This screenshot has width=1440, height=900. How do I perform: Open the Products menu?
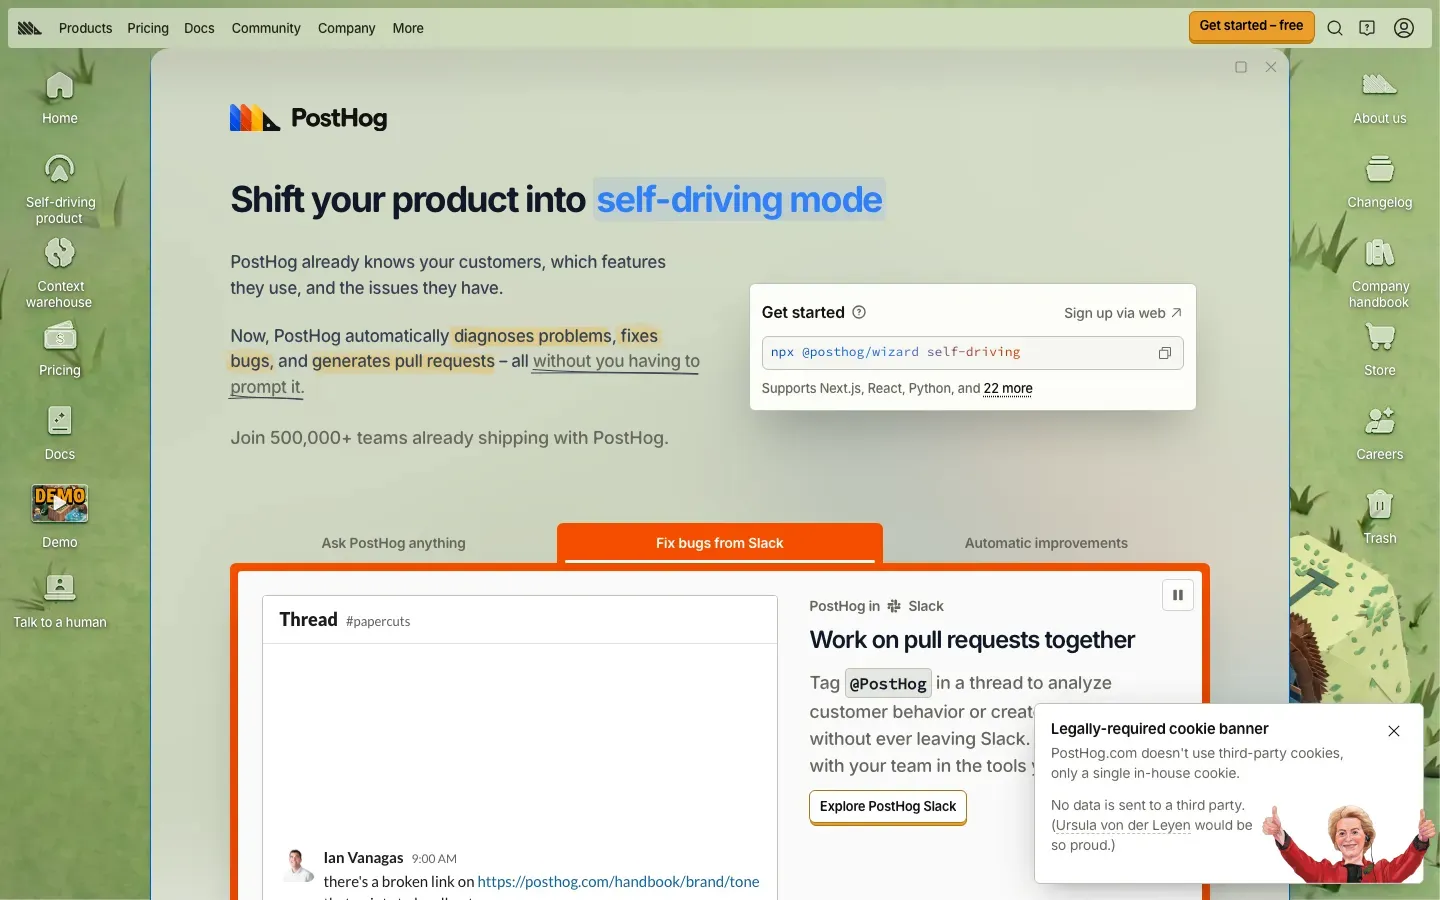point(85,28)
